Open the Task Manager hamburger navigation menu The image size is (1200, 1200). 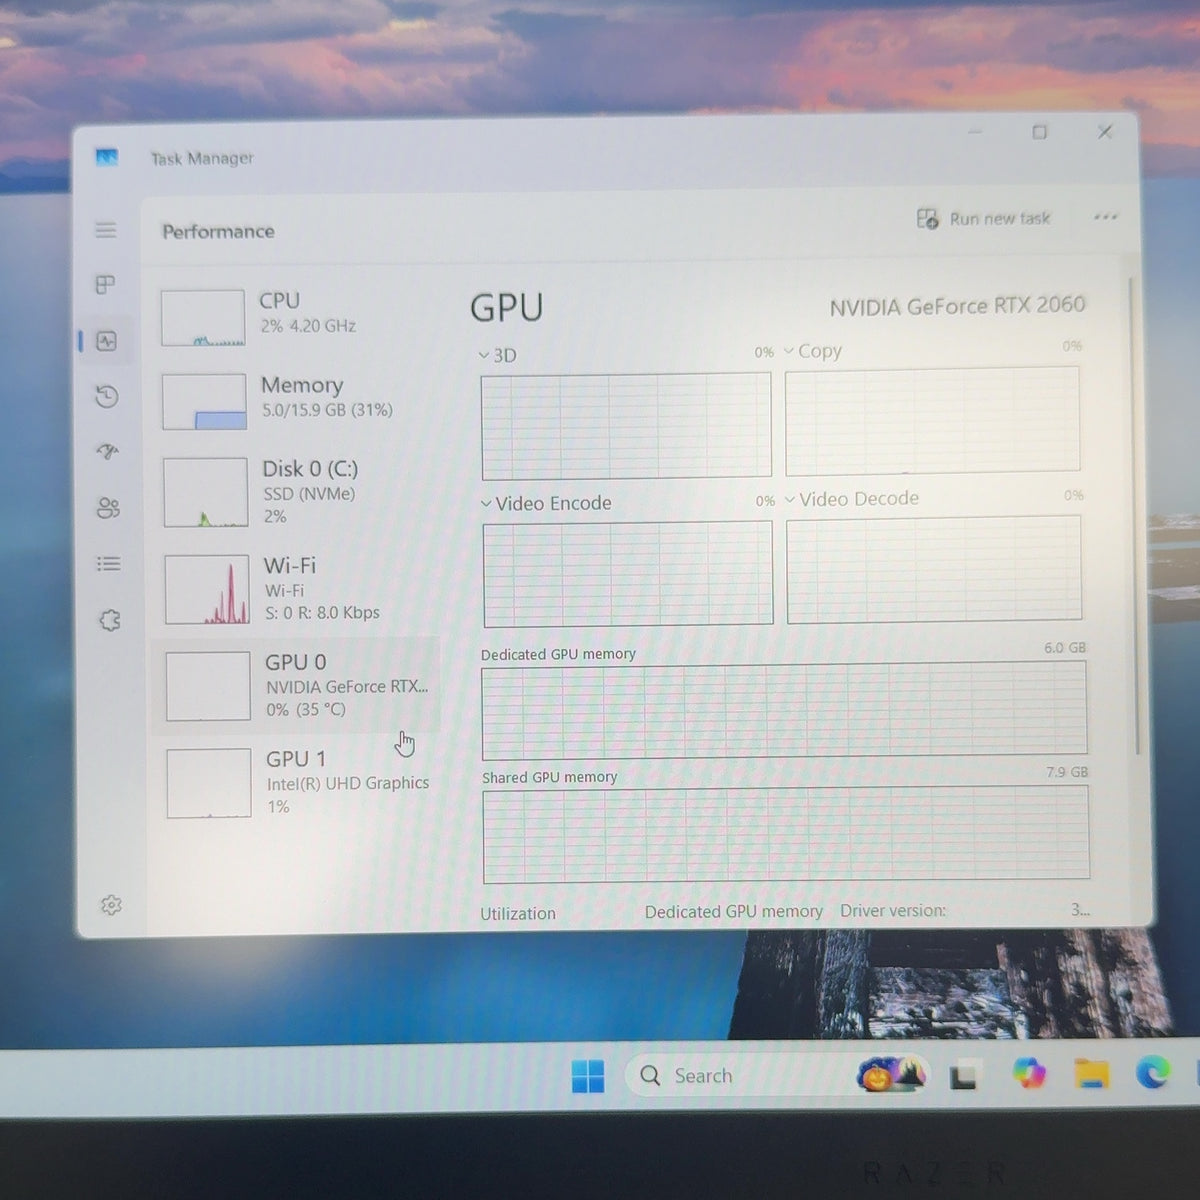105,230
